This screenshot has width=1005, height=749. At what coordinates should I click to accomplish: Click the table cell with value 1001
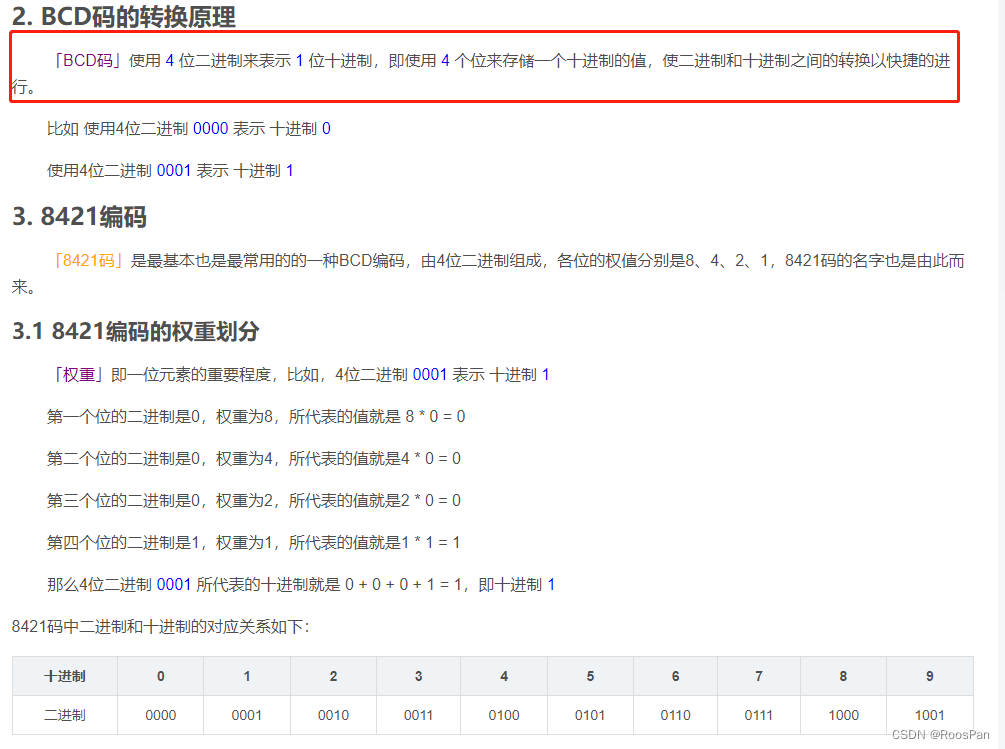929,715
